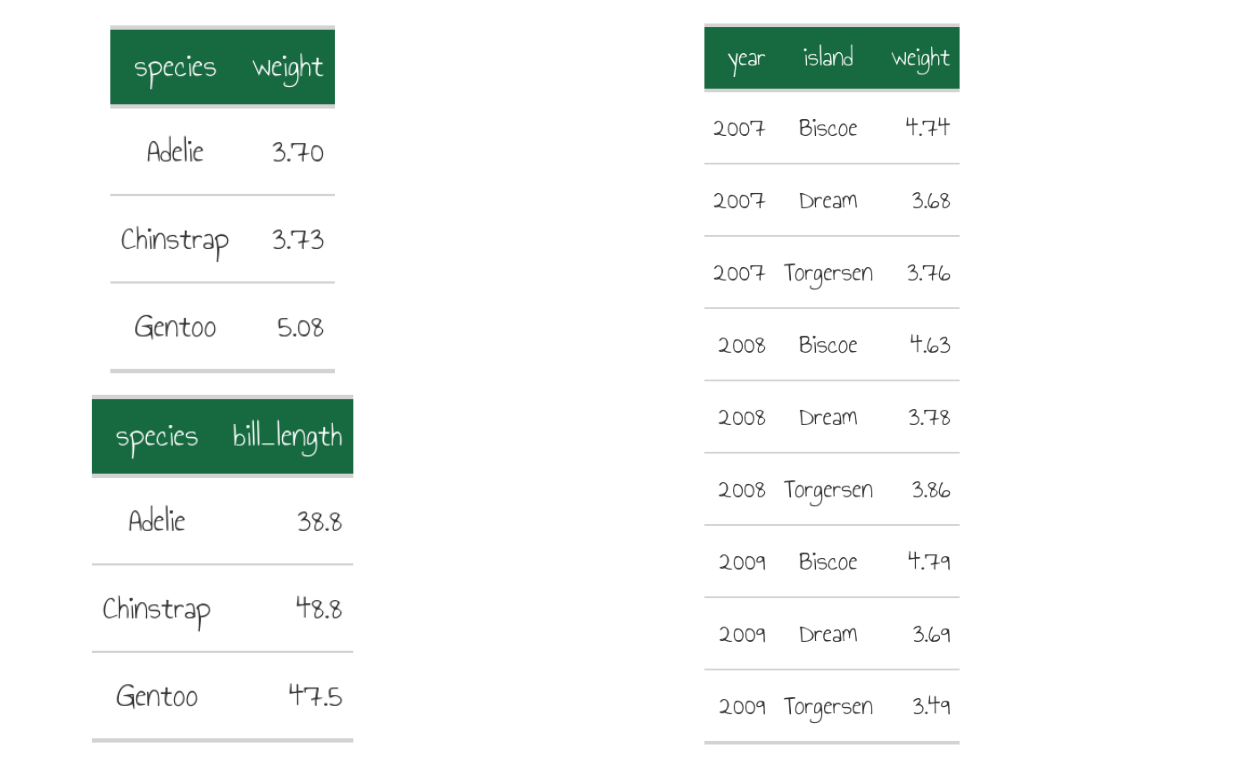Select the bill_length column header
The image size is (1248, 768).
point(288,437)
